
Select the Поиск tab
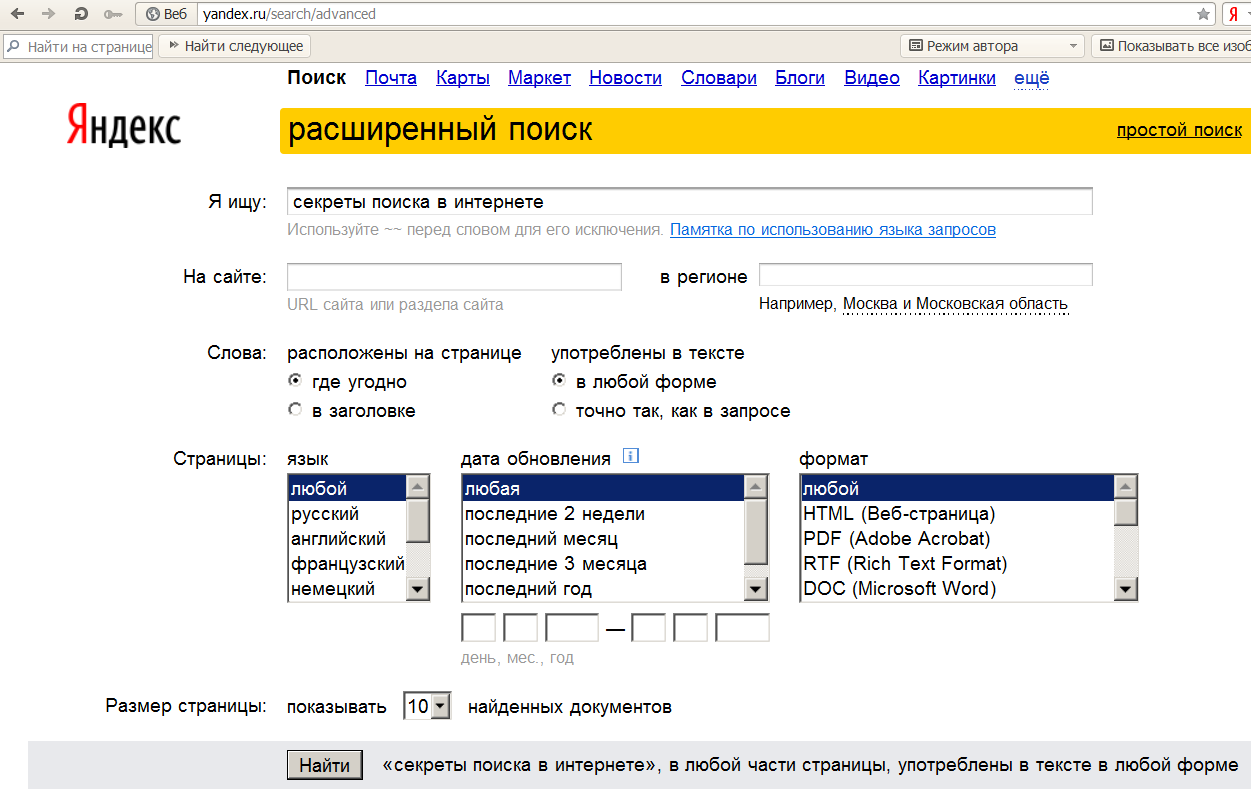click(316, 78)
